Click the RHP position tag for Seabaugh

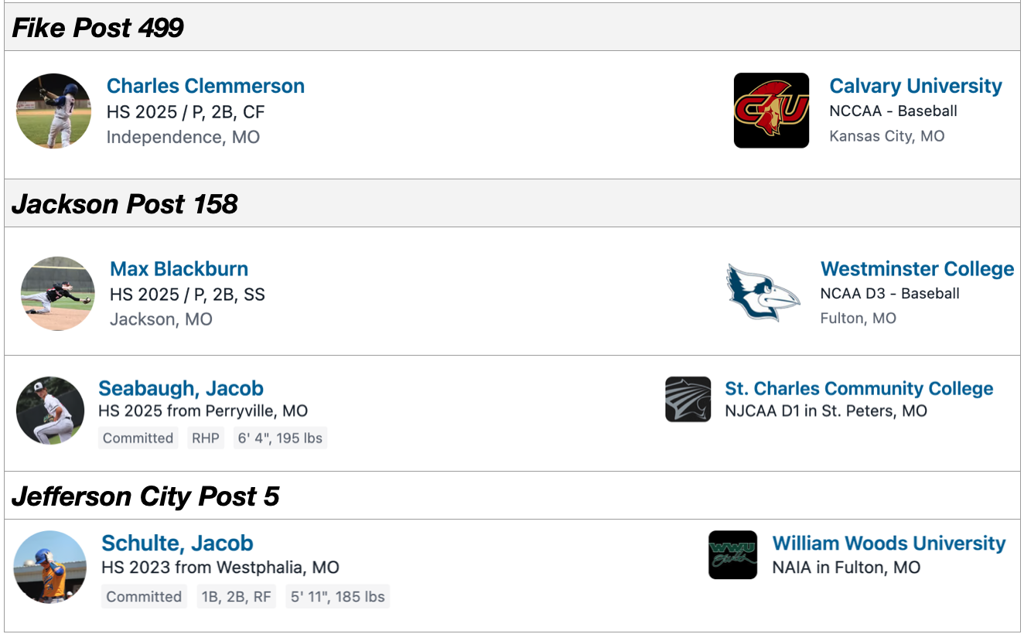tap(205, 438)
